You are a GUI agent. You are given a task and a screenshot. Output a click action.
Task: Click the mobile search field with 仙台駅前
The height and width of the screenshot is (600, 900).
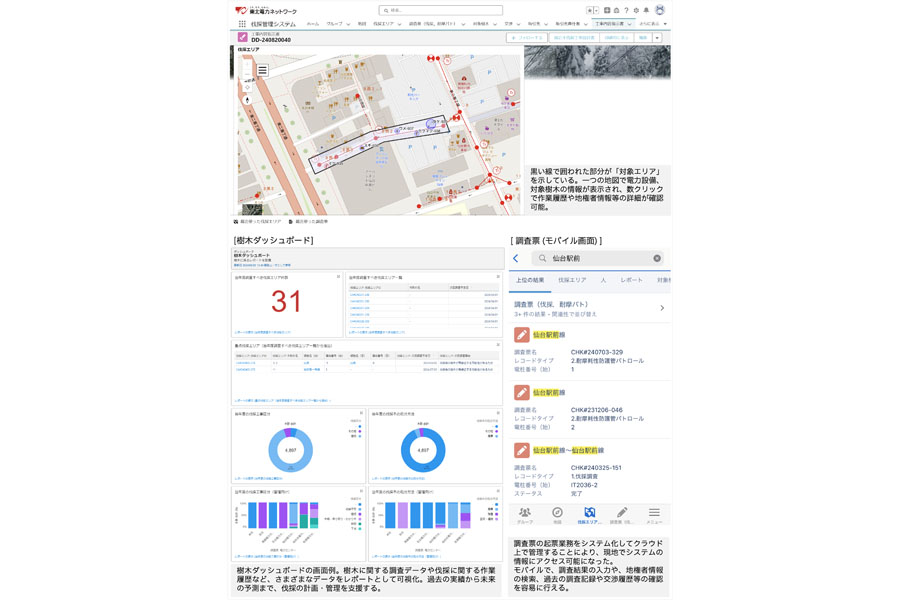(x=598, y=258)
